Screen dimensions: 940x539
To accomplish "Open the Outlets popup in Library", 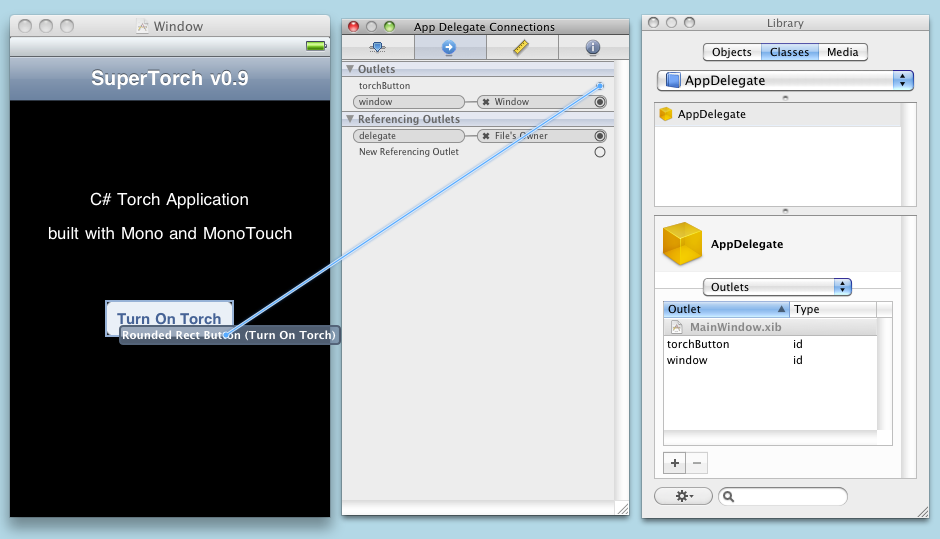I will [777, 287].
